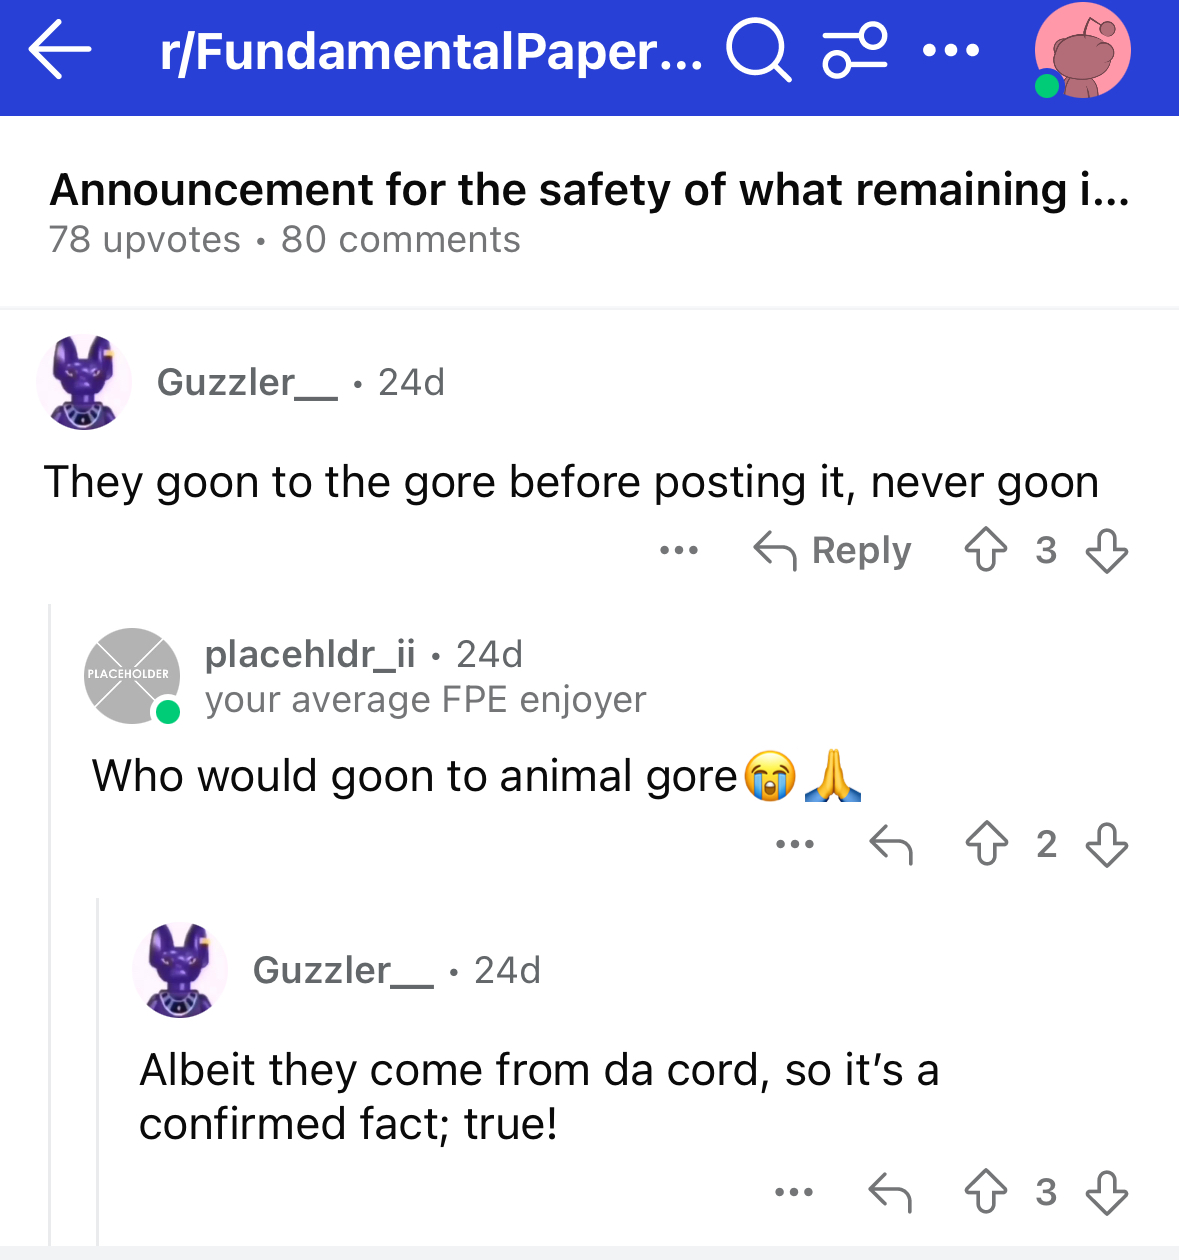Viewport: 1179px width, 1260px height.
Task: Open more options for Guzzler__'s first comment
Action: pyautogui.click(x=679, y=550)
